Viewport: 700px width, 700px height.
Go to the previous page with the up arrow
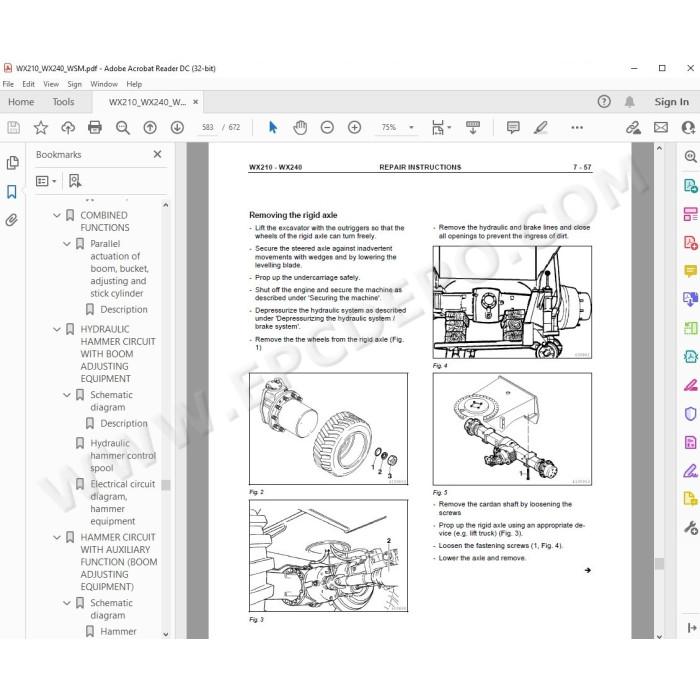tap(150, 128)
